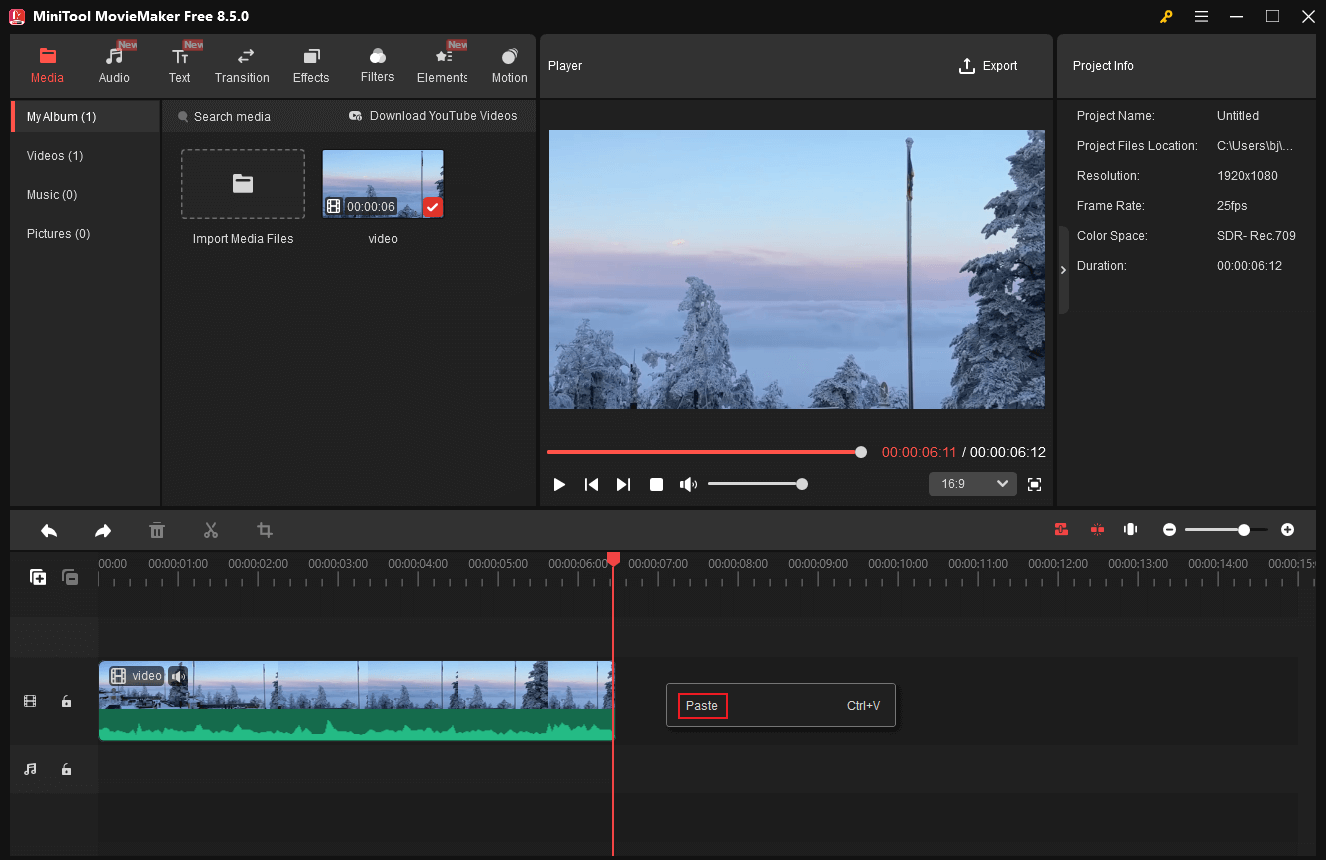Select Paste from the context menu
1326x860 pixels.
pos(702,706)
